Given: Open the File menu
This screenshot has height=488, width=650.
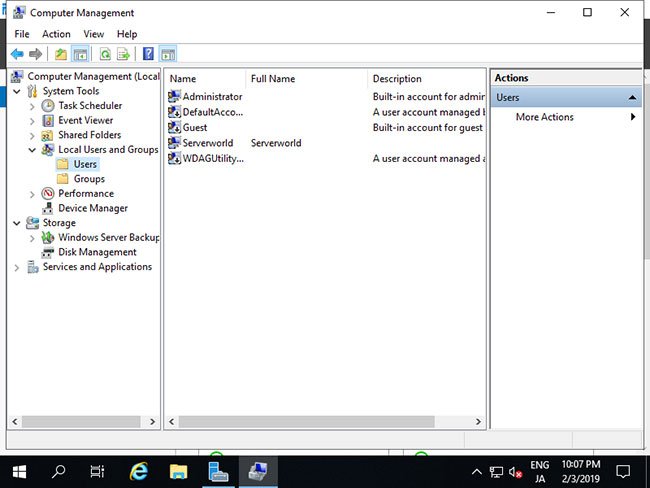Looking at the screenshot, I should point(22,34).
